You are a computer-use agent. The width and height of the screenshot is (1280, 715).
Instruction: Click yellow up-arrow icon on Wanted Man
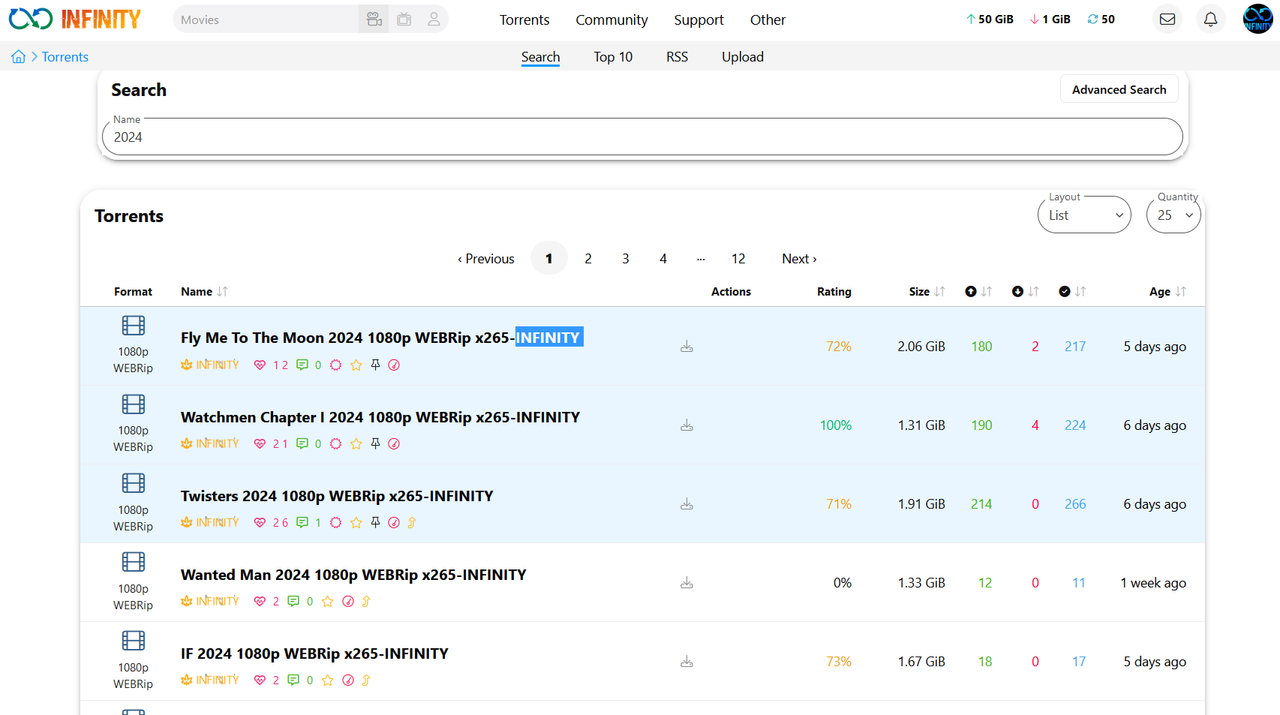(x=366, y=602)
